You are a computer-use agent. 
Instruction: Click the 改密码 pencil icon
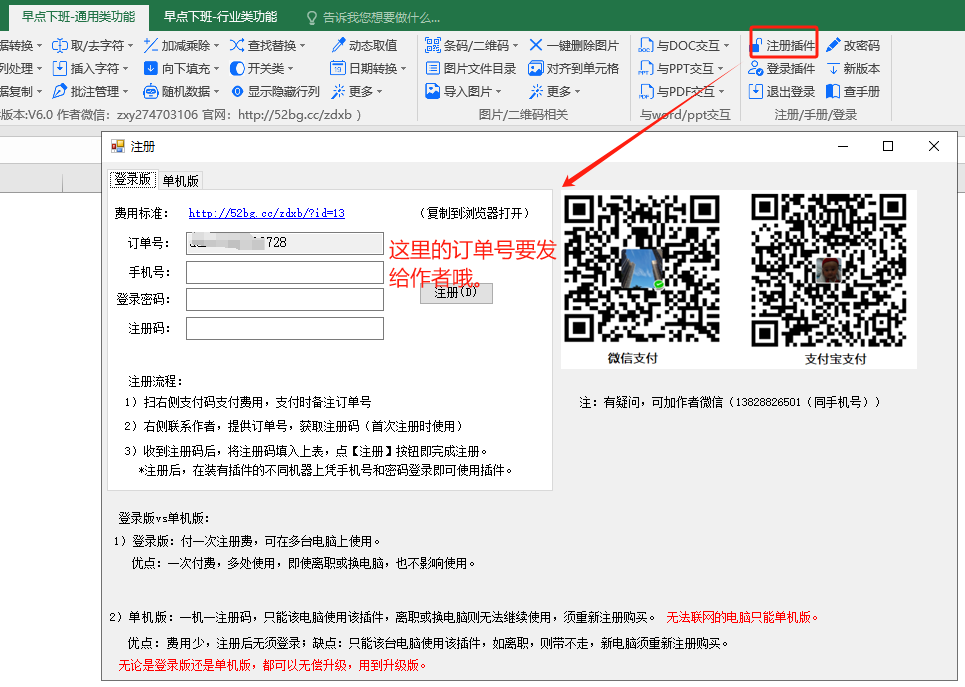[x=833, y=46]
